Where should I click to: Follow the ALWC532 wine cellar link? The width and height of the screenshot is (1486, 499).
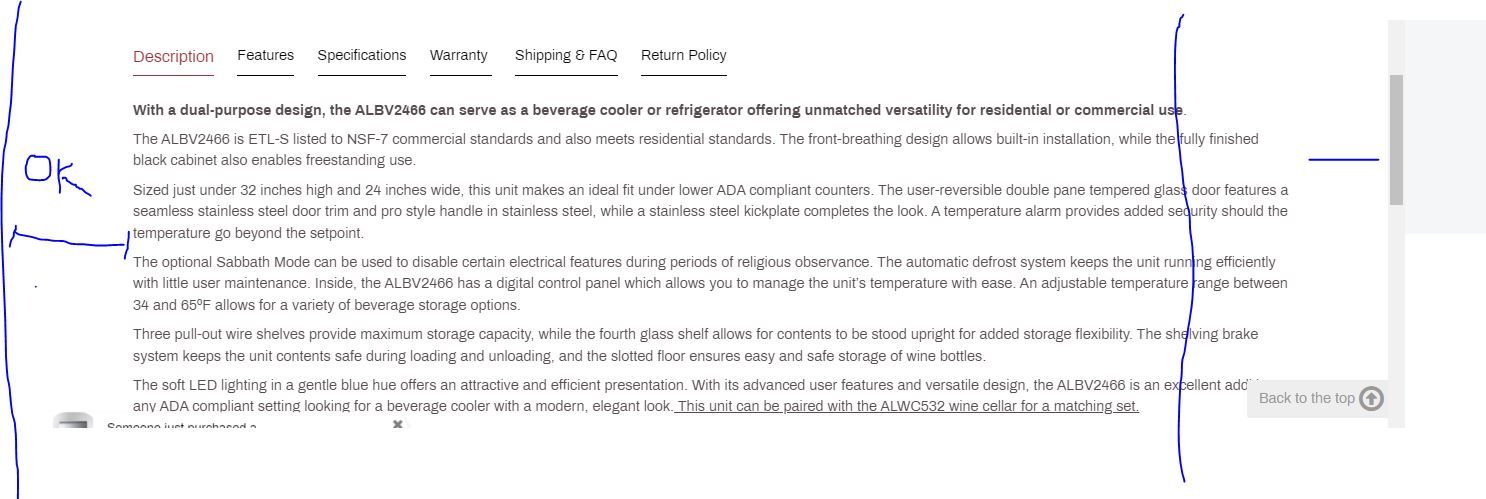click(907, 406)
